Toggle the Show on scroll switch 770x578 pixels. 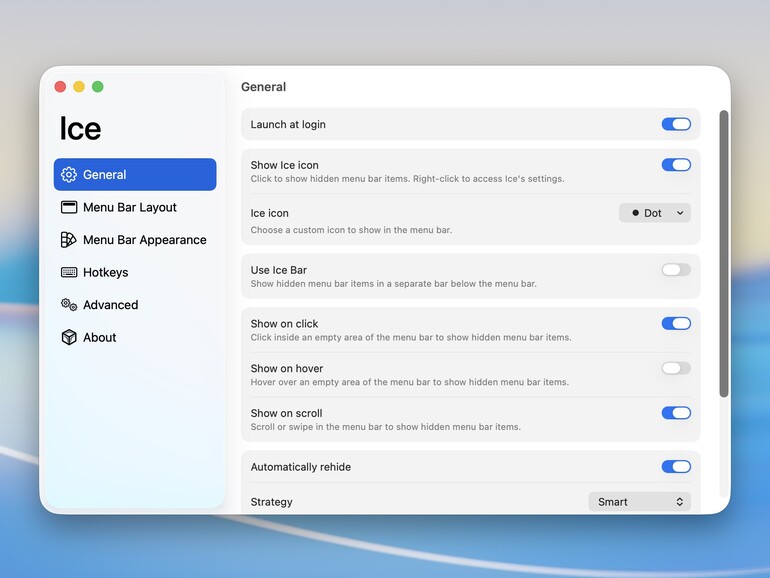coord(676,413)
